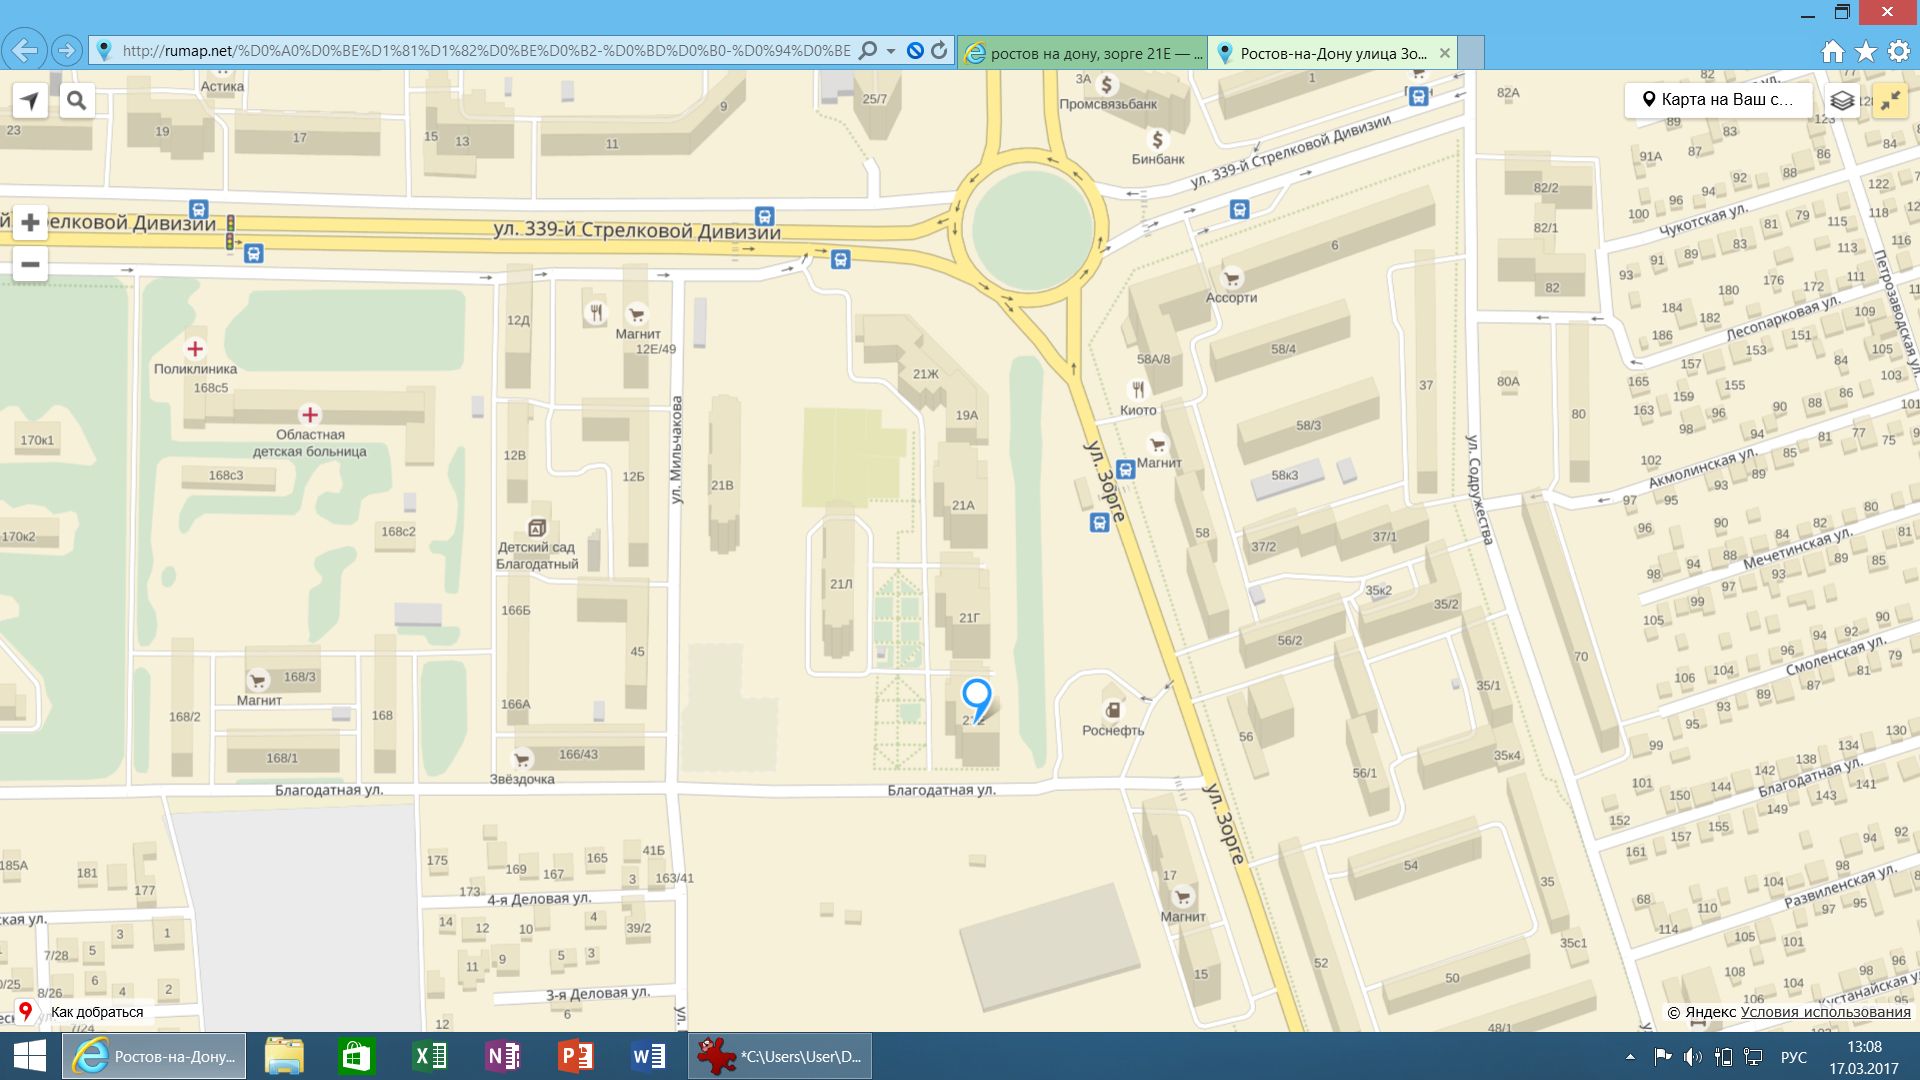Click the "Карта на Ваш с..." button
This screenshot has height=1080, width=1920.
[1718, 100]
